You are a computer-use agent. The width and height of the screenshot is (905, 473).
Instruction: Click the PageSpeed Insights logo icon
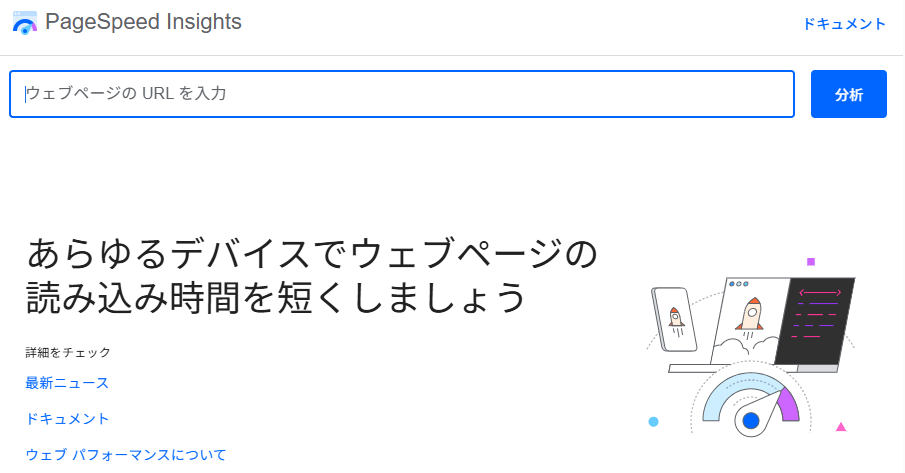click(x=24, y=23)
